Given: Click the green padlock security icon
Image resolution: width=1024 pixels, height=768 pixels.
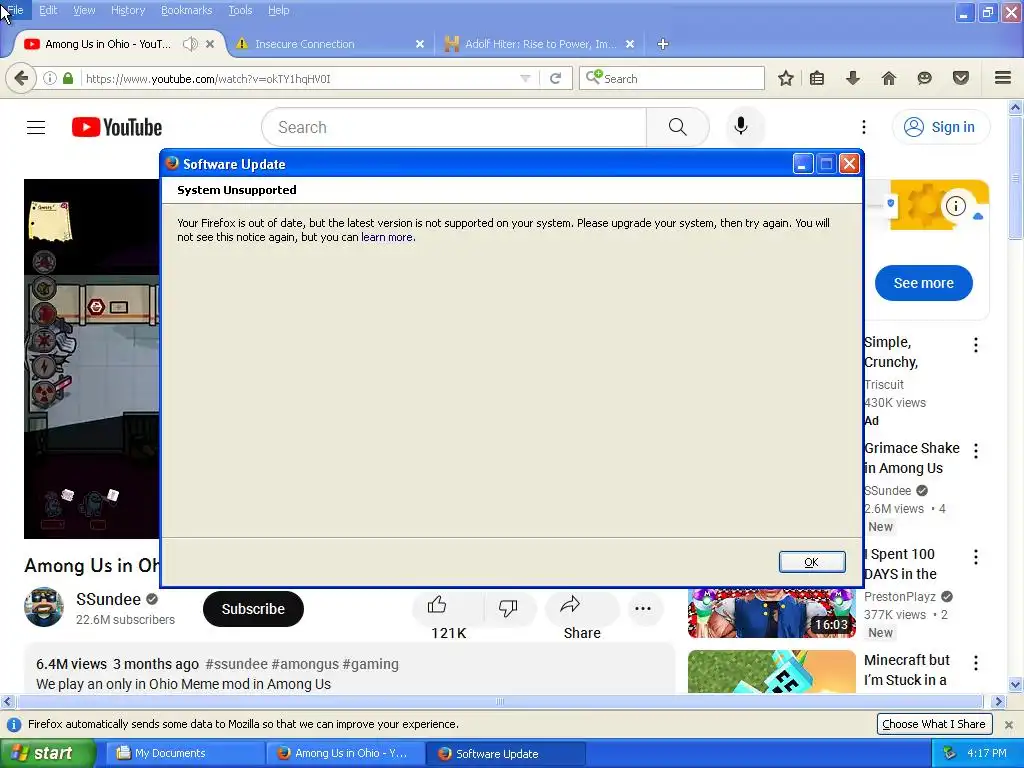Looking at the screenshot, I should (x=68, y=78).
